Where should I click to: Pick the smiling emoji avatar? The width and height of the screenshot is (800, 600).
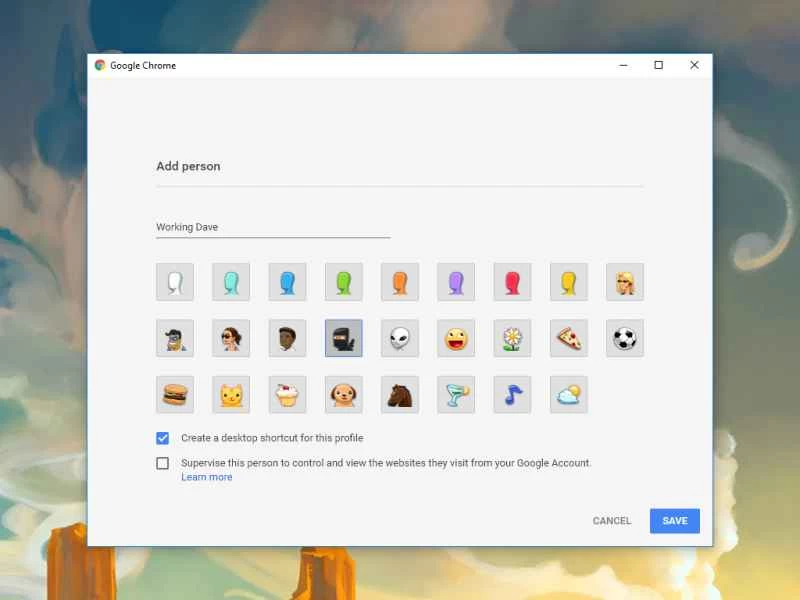(x=455, y=337)
